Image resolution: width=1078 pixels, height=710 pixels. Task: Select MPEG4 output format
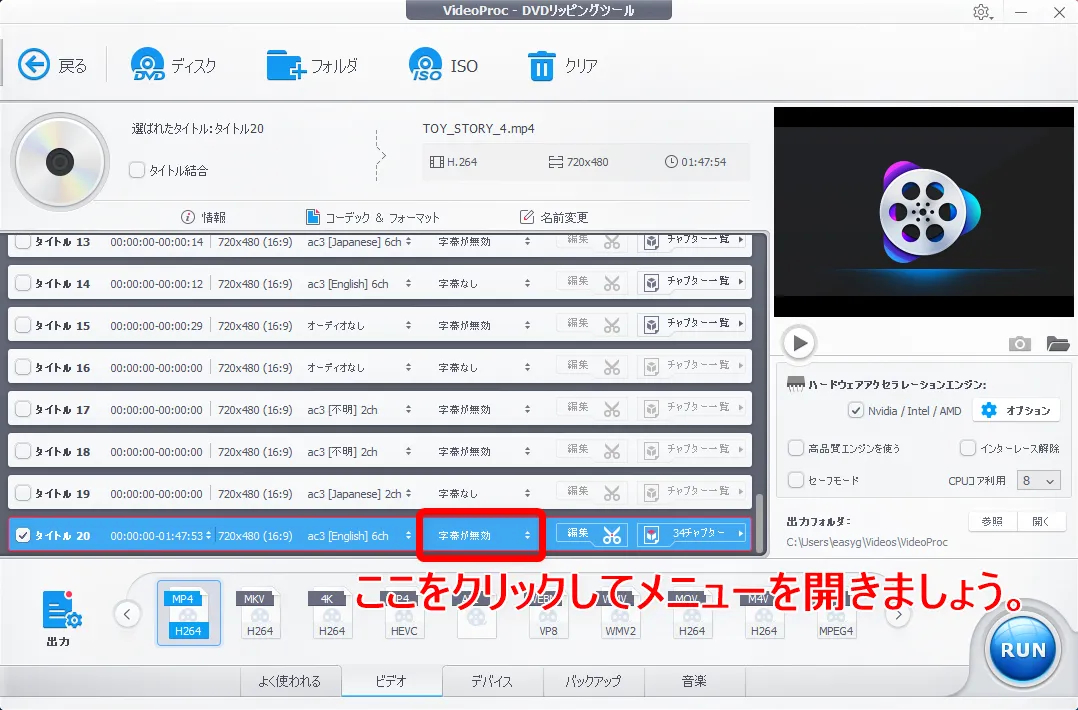pyautogui.click(x=835, y=614)
